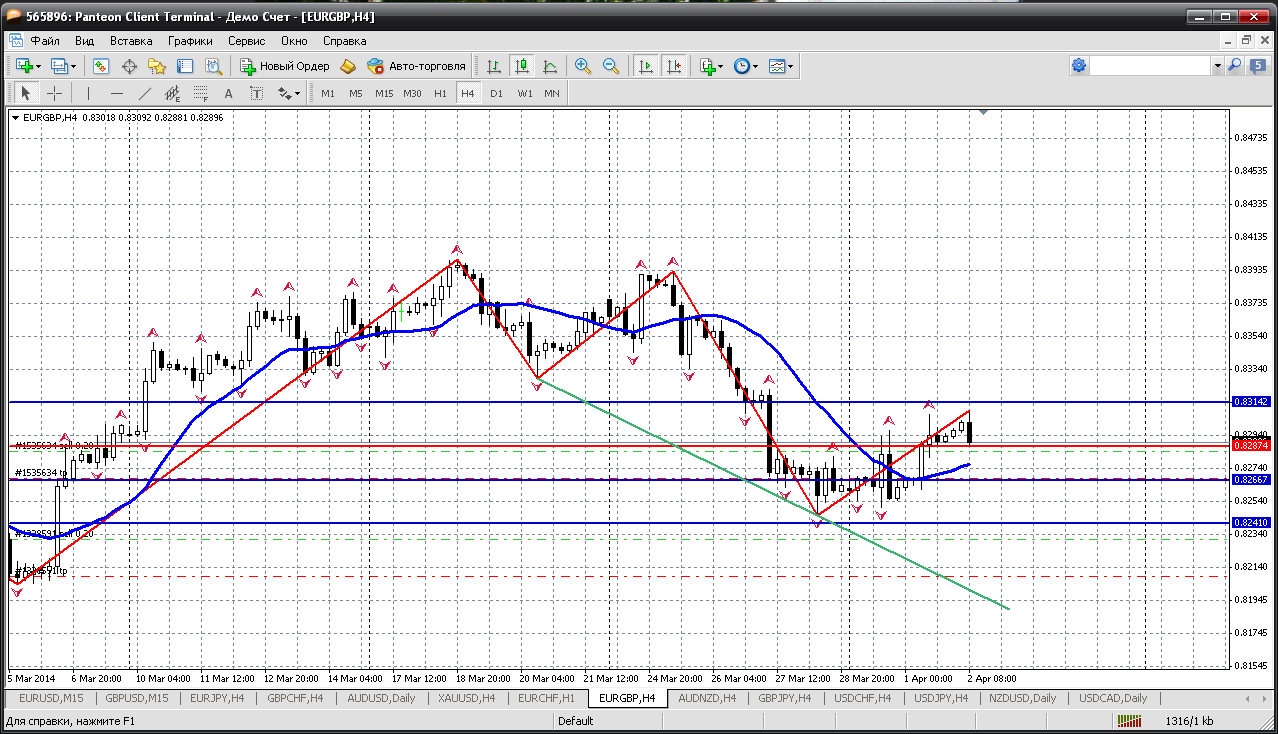
Task: Click the Новый Ордер button
Action: tap(285, 66)
